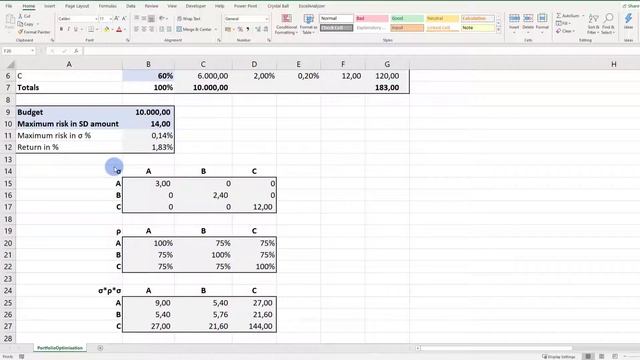Open the Crystal Ball tab
The width and height of the screenshot is (640, 360).
[x=278, y=6]
